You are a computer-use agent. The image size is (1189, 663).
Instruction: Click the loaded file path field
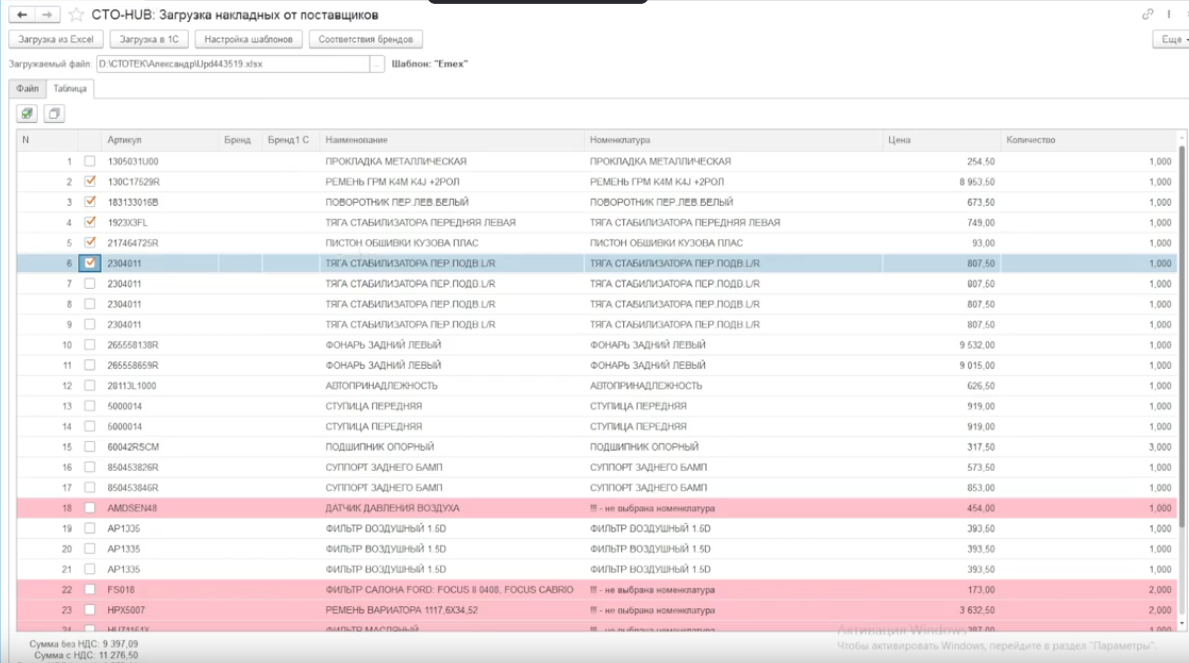click(233, 64)
